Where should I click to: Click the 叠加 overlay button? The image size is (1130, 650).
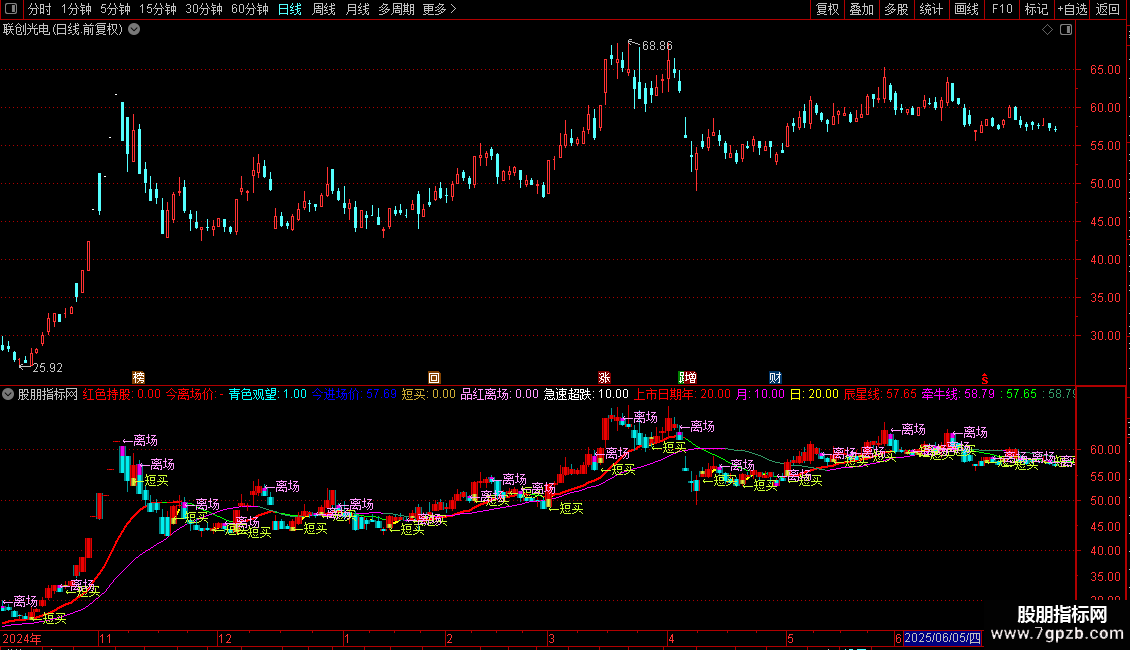click(x=861, y=9)
